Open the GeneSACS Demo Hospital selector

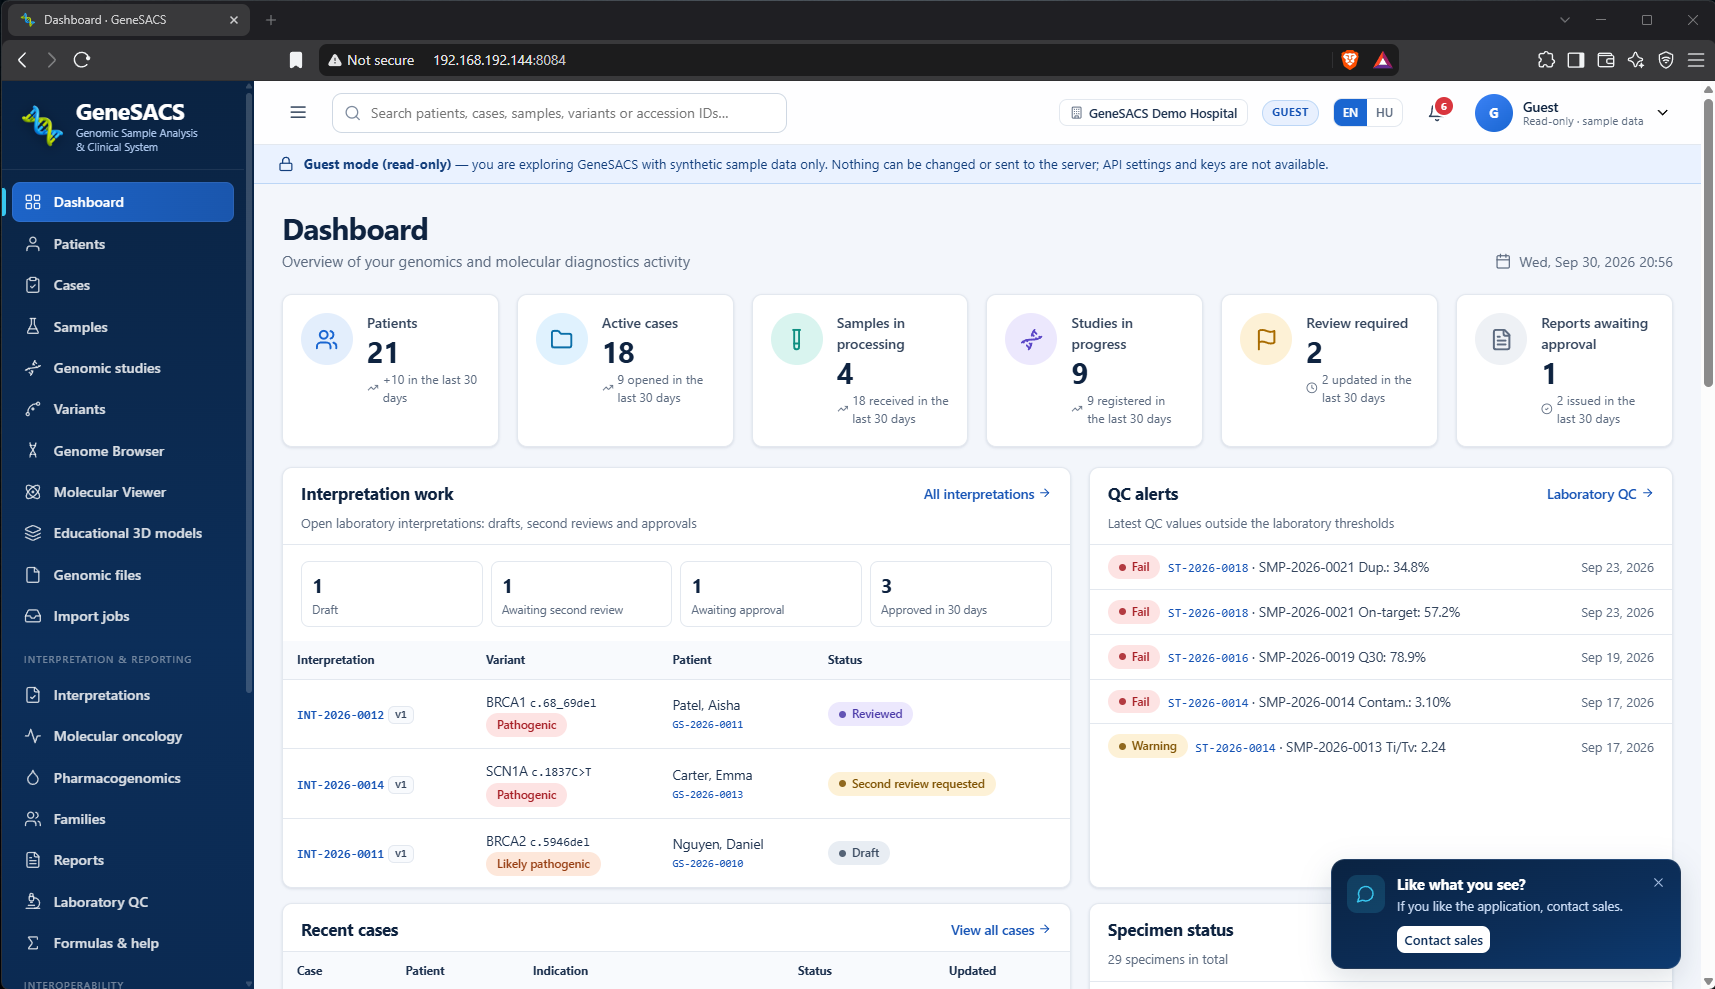click(x=1154, y=113)
